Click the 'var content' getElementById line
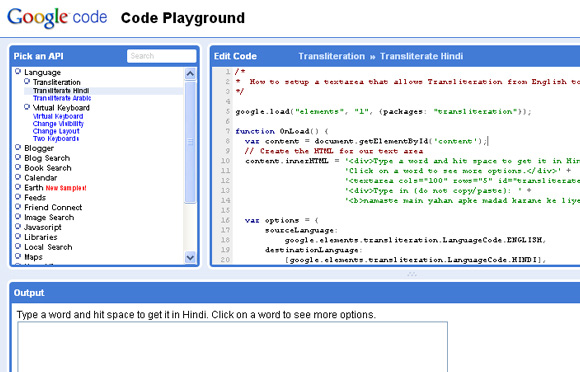 coord(366,141)
